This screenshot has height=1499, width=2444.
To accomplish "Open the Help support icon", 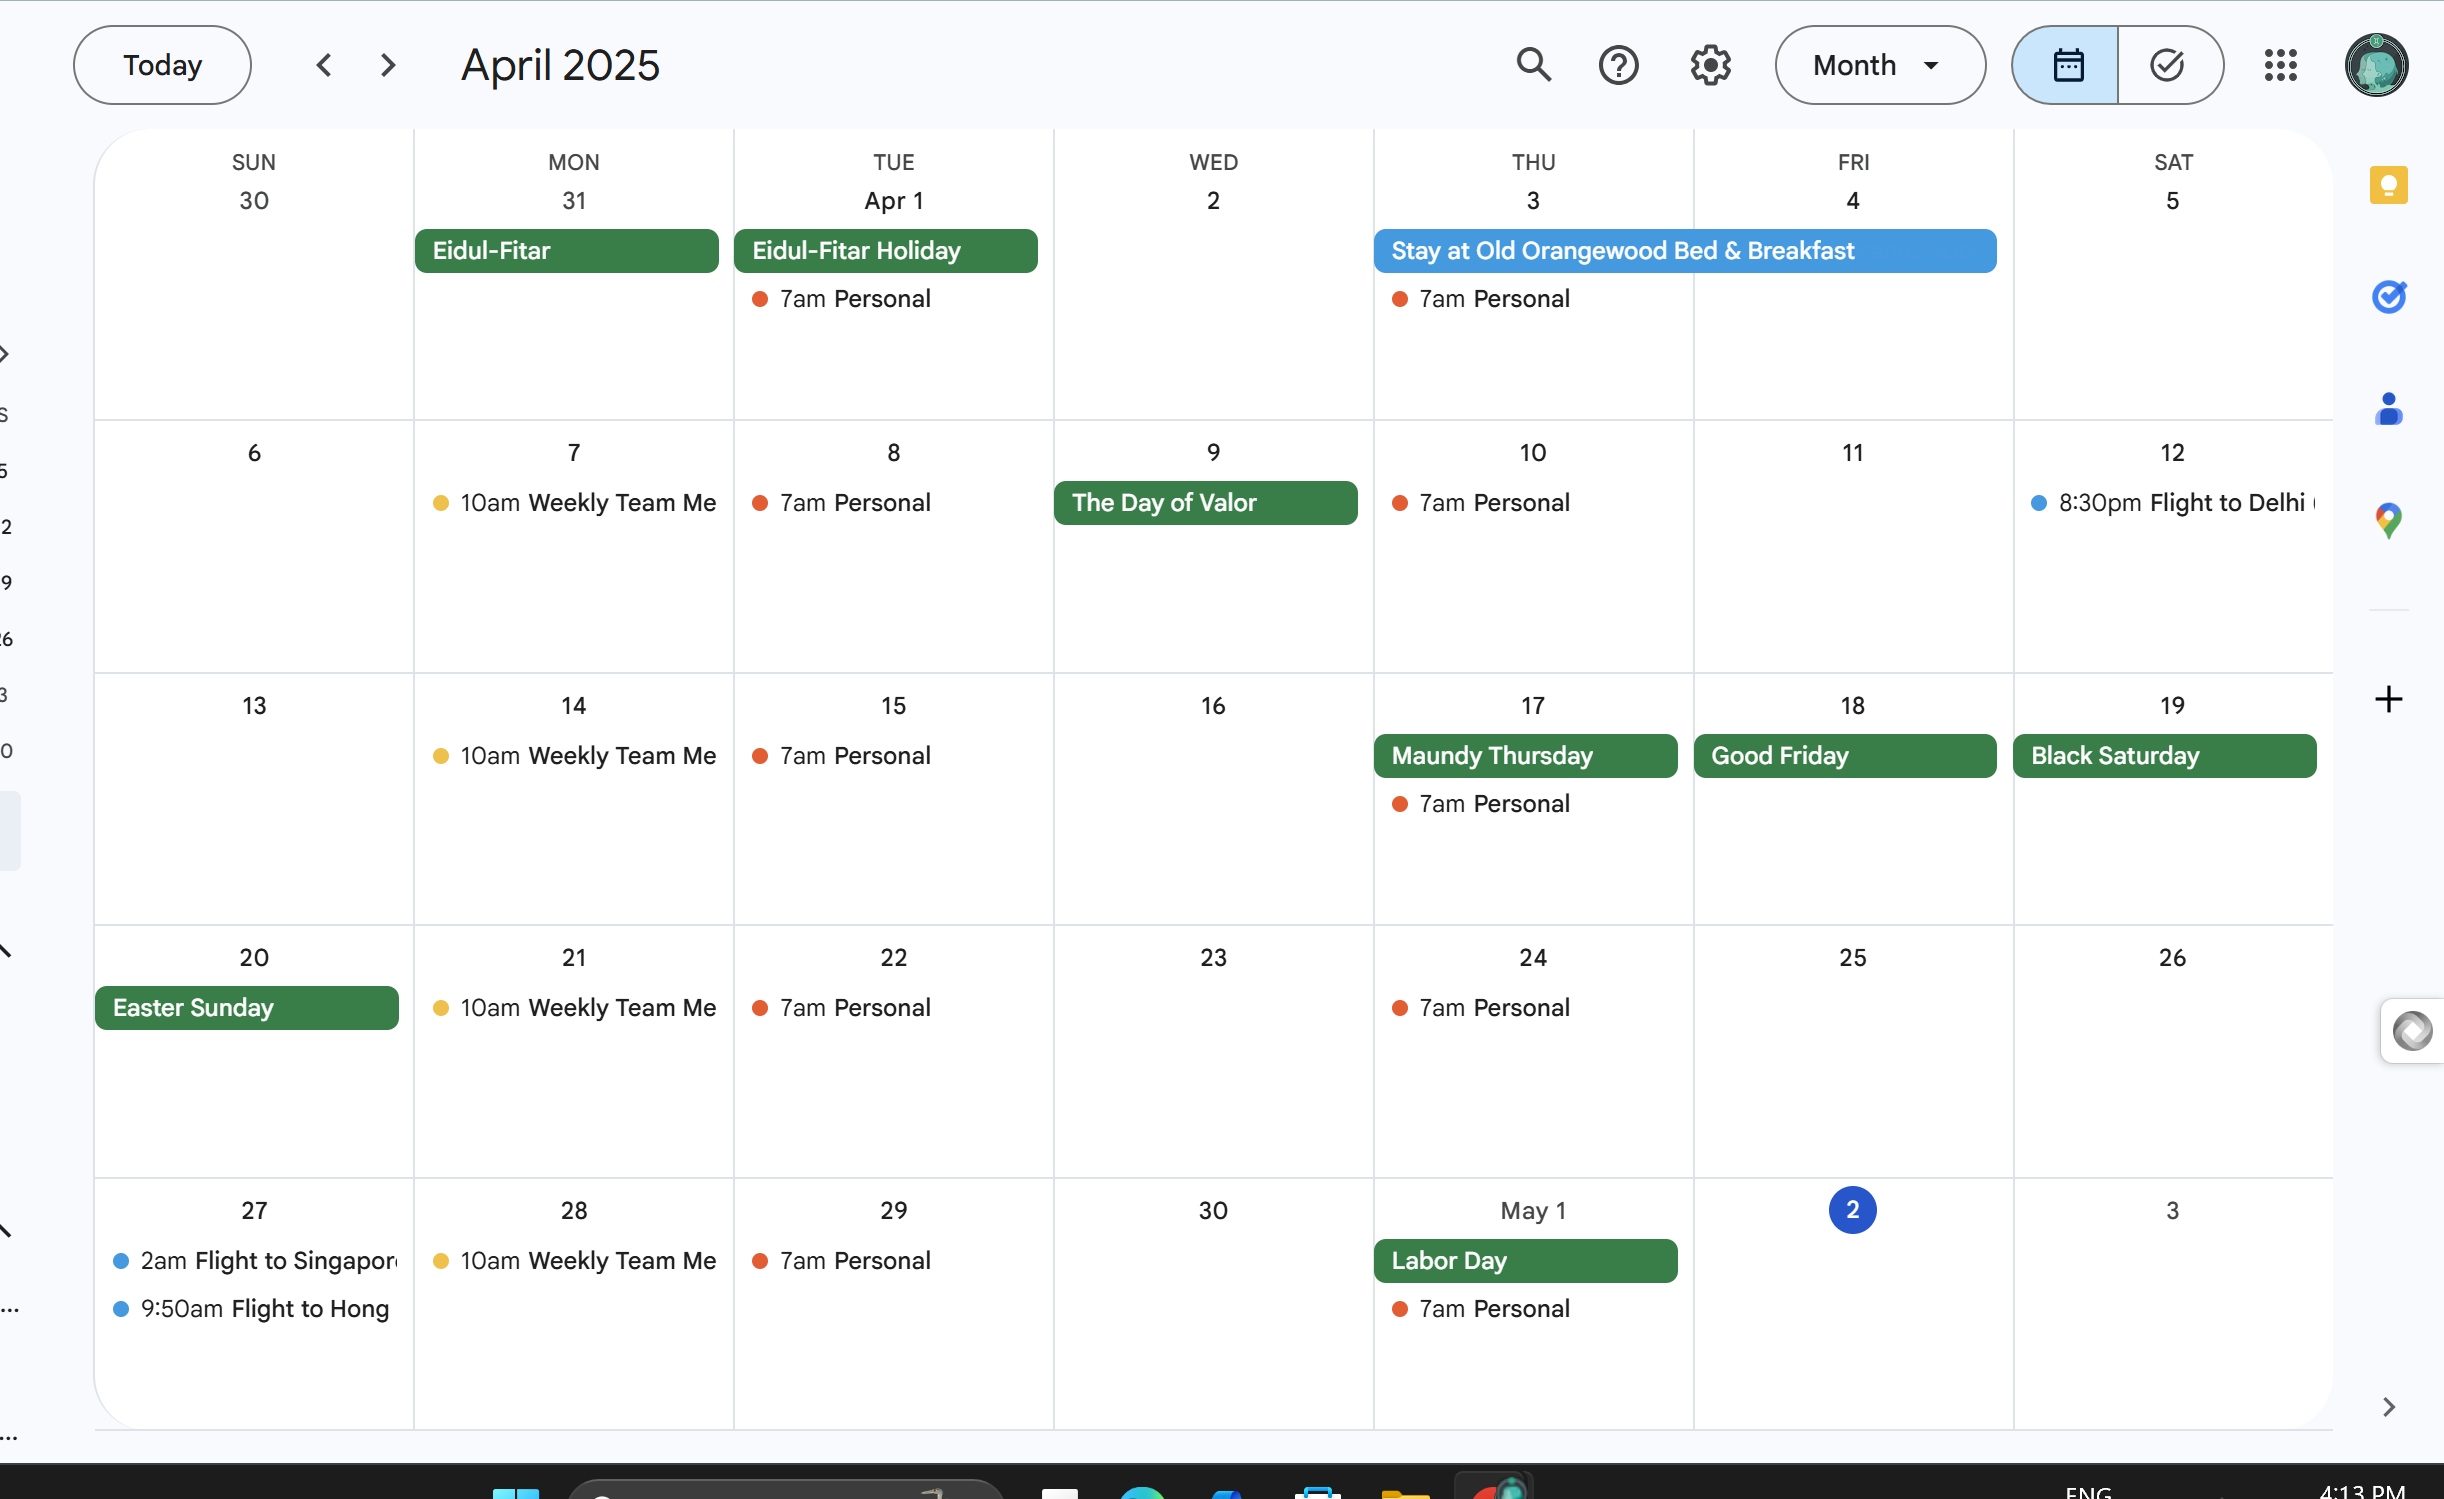I will [x=1618, y=65].
